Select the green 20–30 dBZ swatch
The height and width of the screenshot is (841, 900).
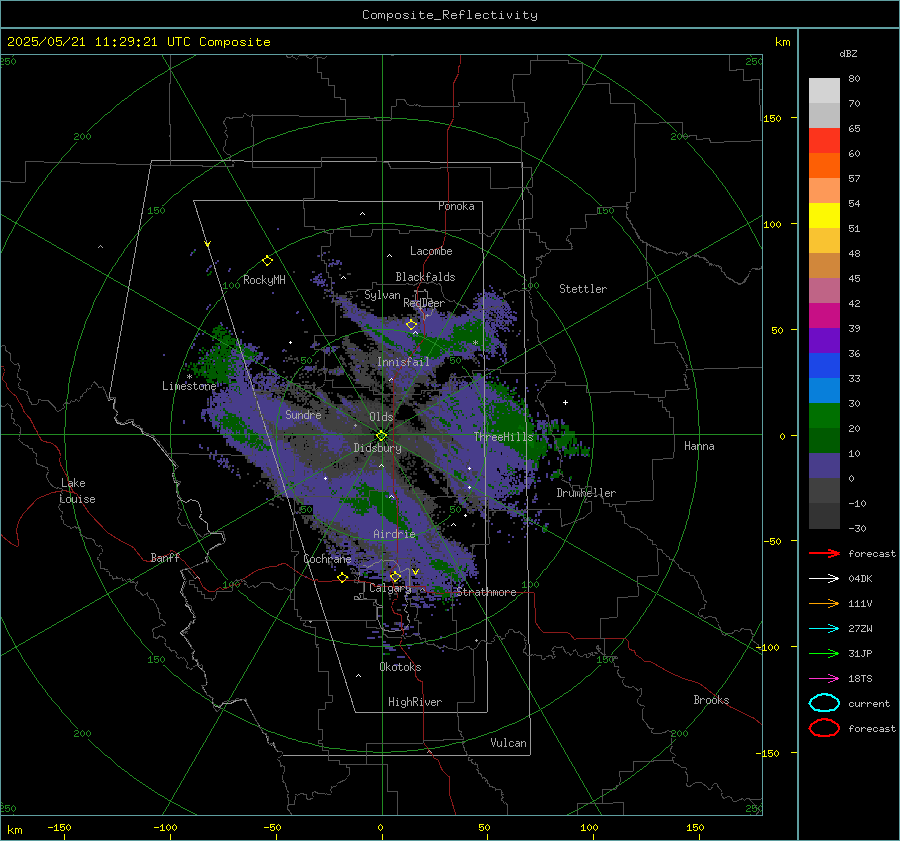tap(824, 416)
